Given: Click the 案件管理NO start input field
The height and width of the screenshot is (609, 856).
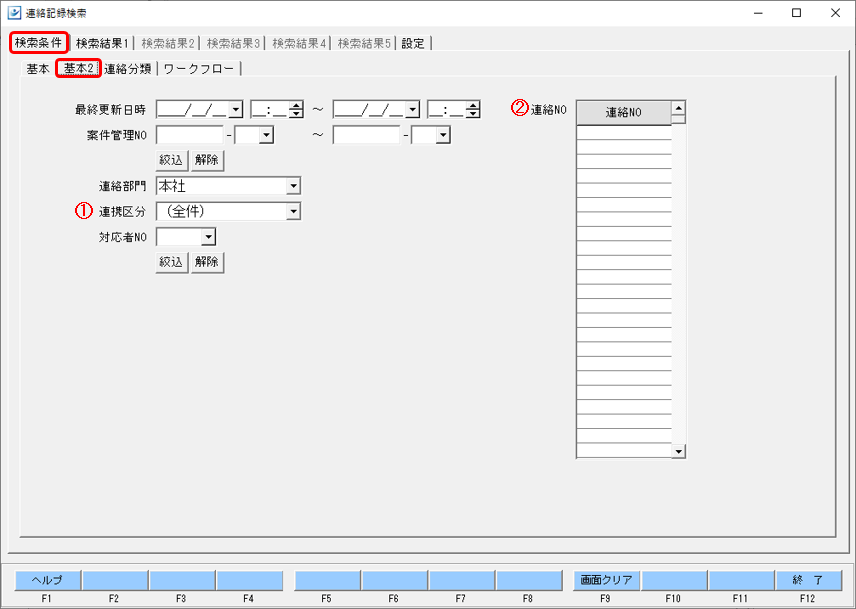Looking at the screenshot, I should (190, 135).
